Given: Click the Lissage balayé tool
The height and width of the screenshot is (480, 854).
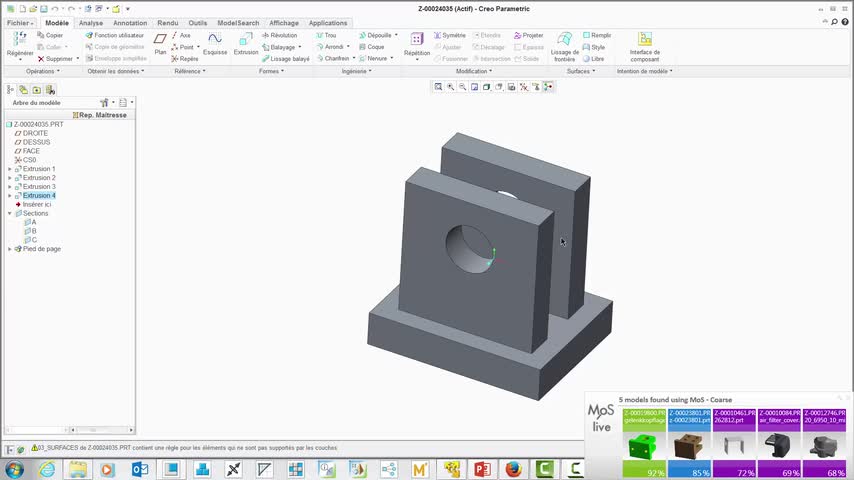Looking at the screenshot, I should click(x=285, y=59).
